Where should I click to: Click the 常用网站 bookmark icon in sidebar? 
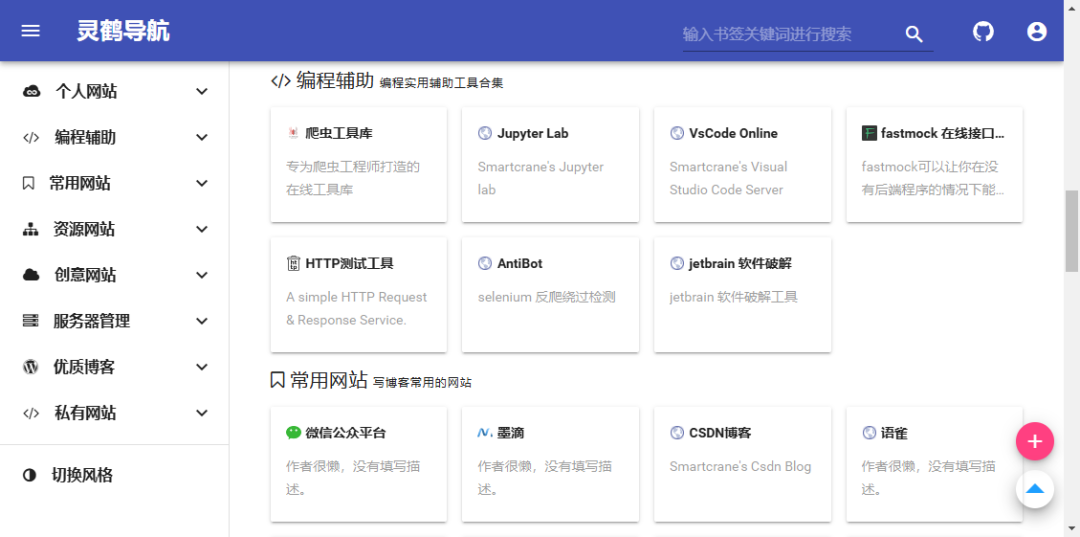pos(28,184)
